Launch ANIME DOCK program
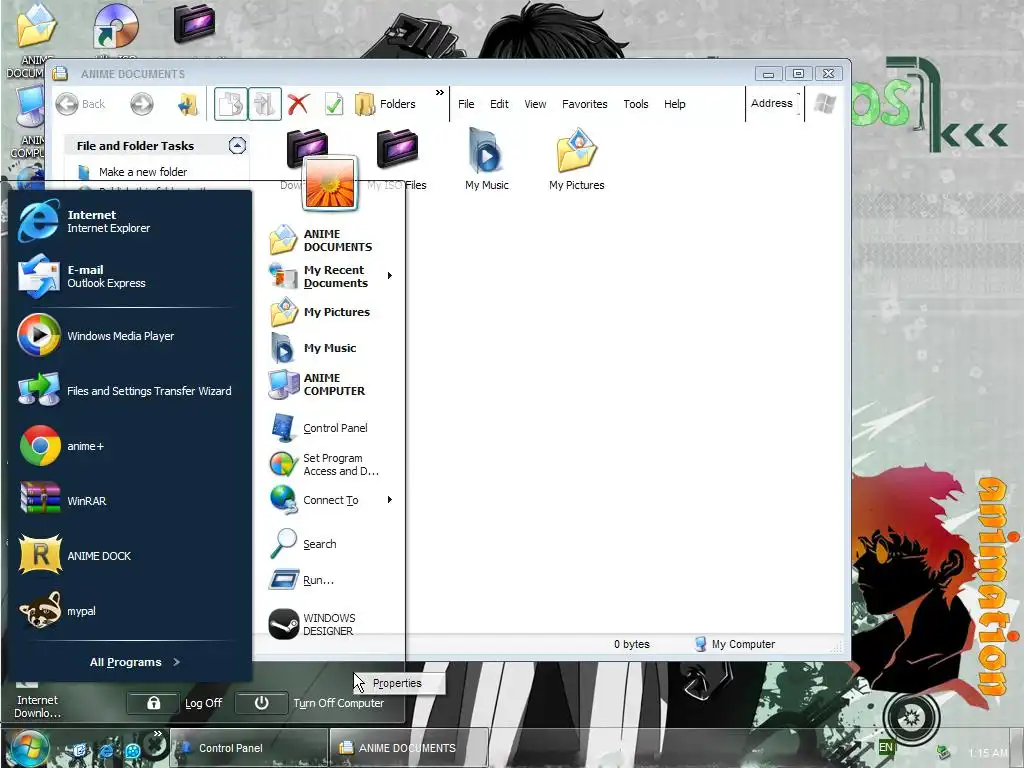The height and width of the screenshot is (768, 1024). pyautogui.click(x=128, y=556)
